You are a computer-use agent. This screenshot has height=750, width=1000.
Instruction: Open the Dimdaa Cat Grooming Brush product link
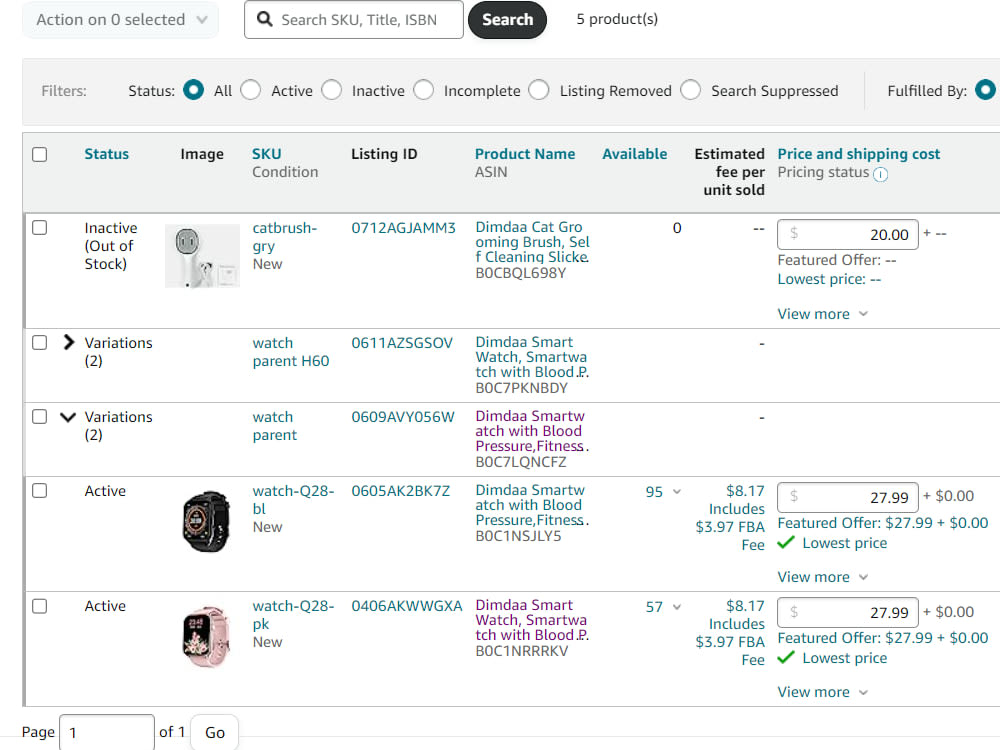tap(533, 242)
